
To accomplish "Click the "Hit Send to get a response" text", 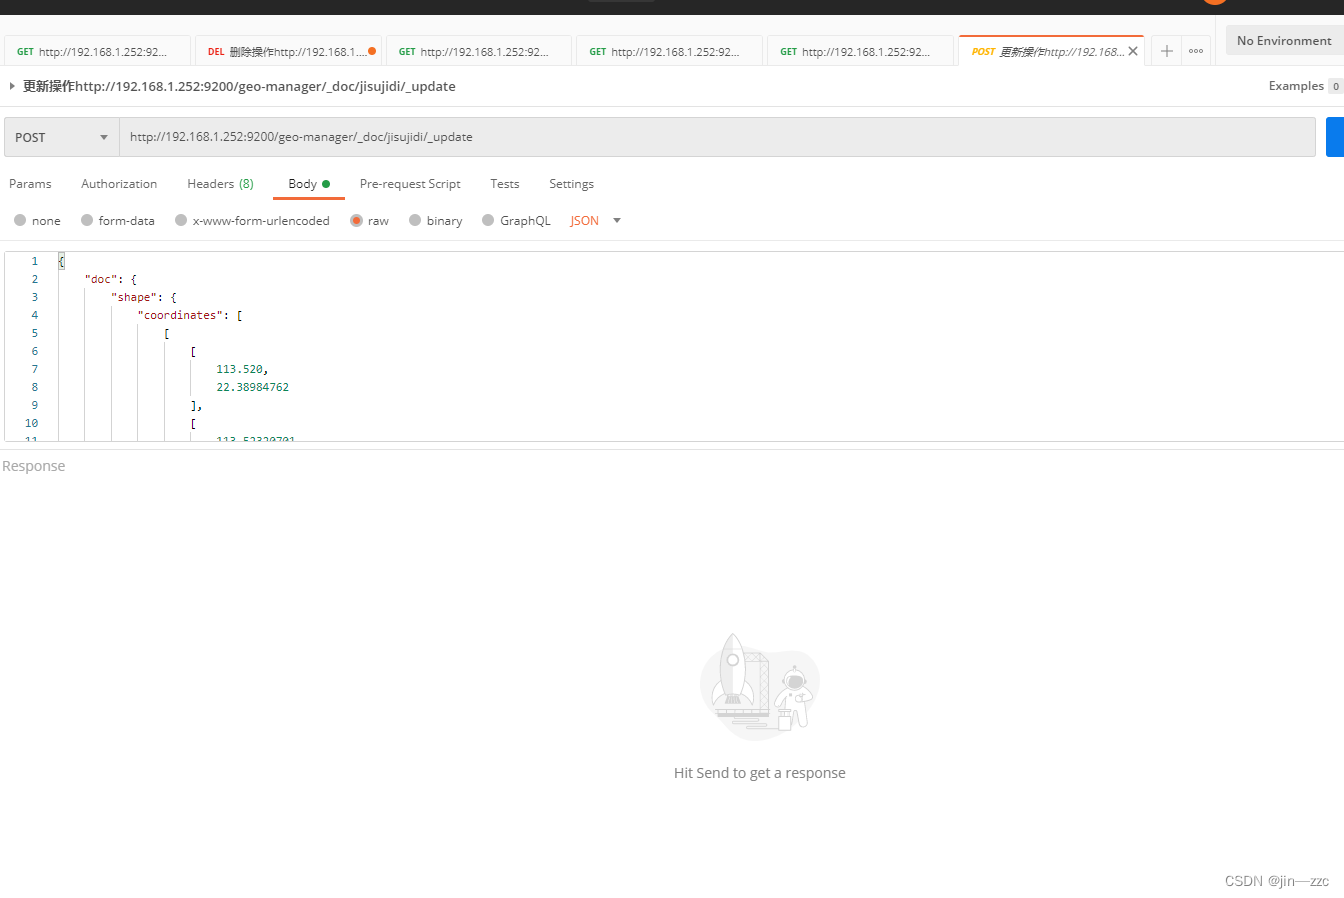I will (x=759, y=773).
